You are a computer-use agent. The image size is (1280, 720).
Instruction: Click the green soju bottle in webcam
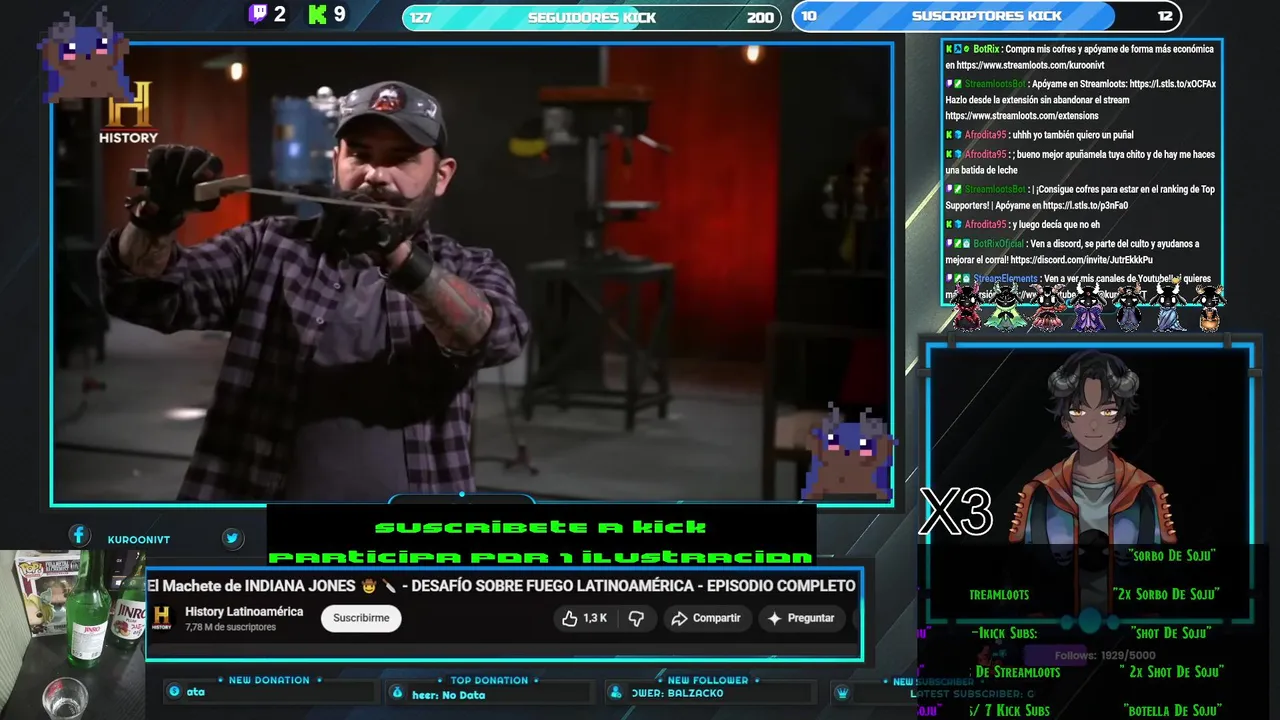tap(90, 606)
